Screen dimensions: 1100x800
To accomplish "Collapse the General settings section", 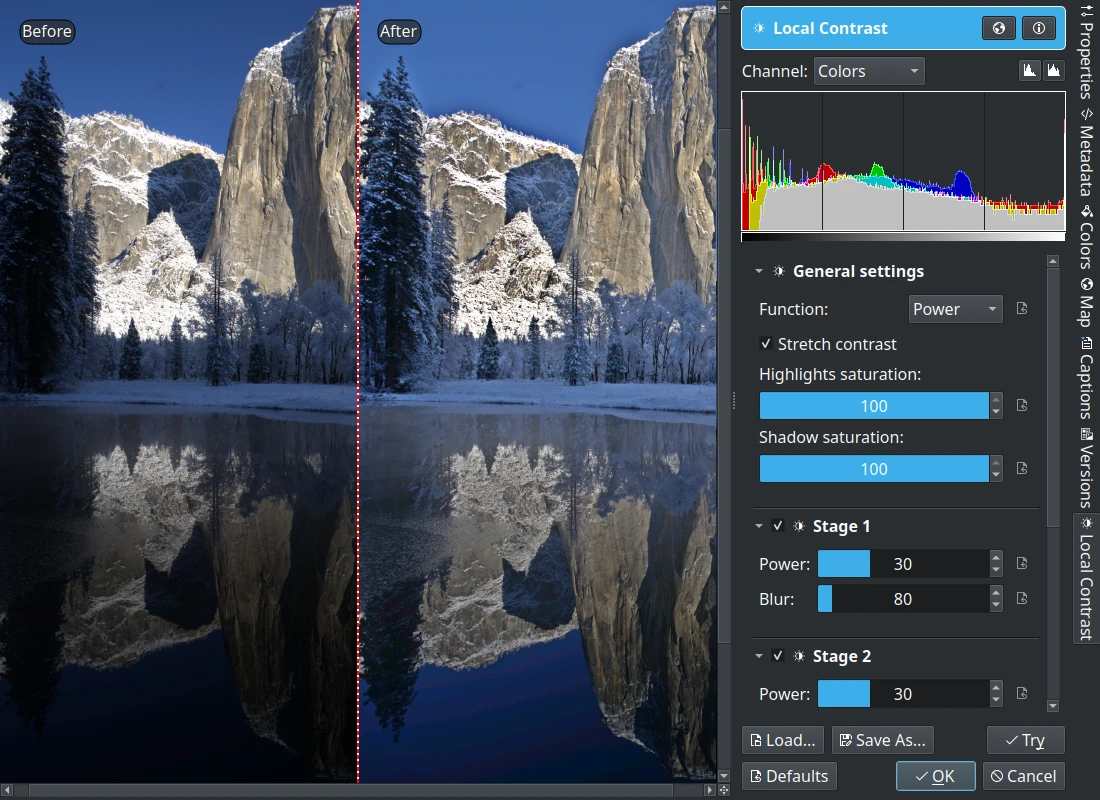I will [758, 270].
